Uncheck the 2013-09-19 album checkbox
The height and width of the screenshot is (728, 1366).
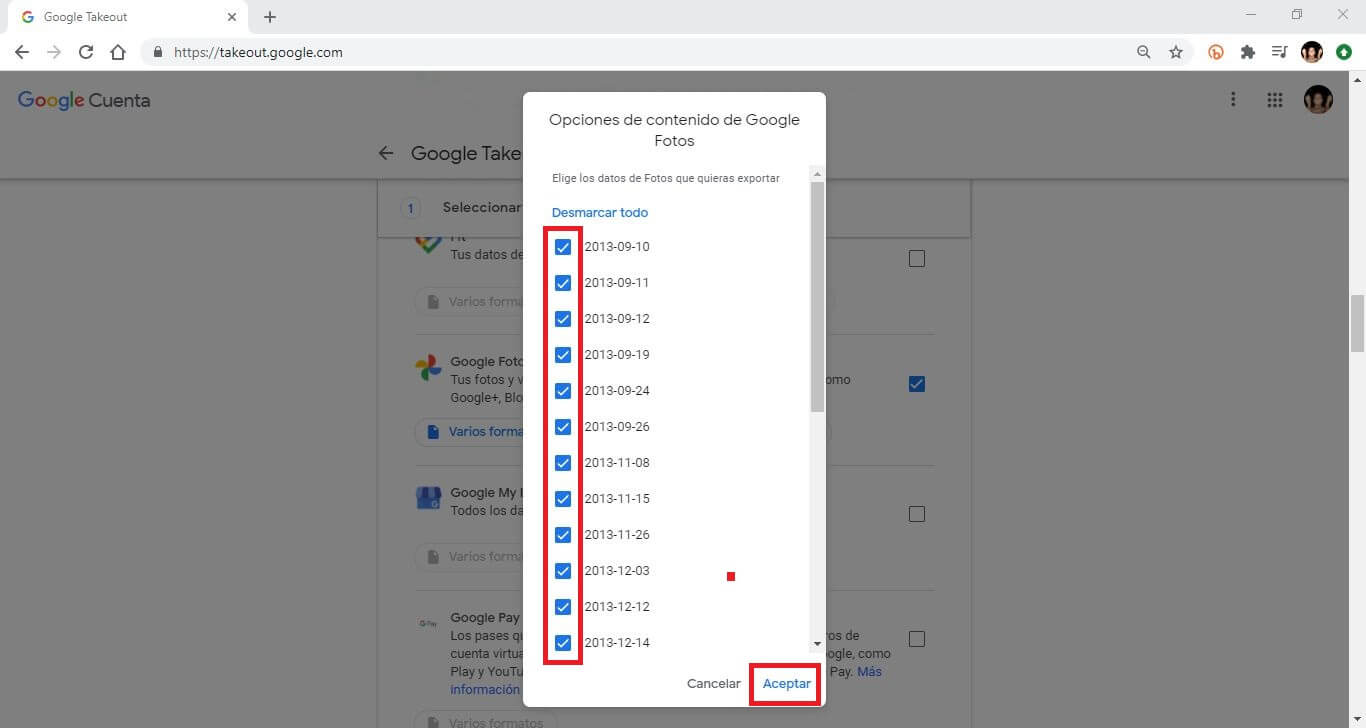pyautogui.click(x=563, y=355)
